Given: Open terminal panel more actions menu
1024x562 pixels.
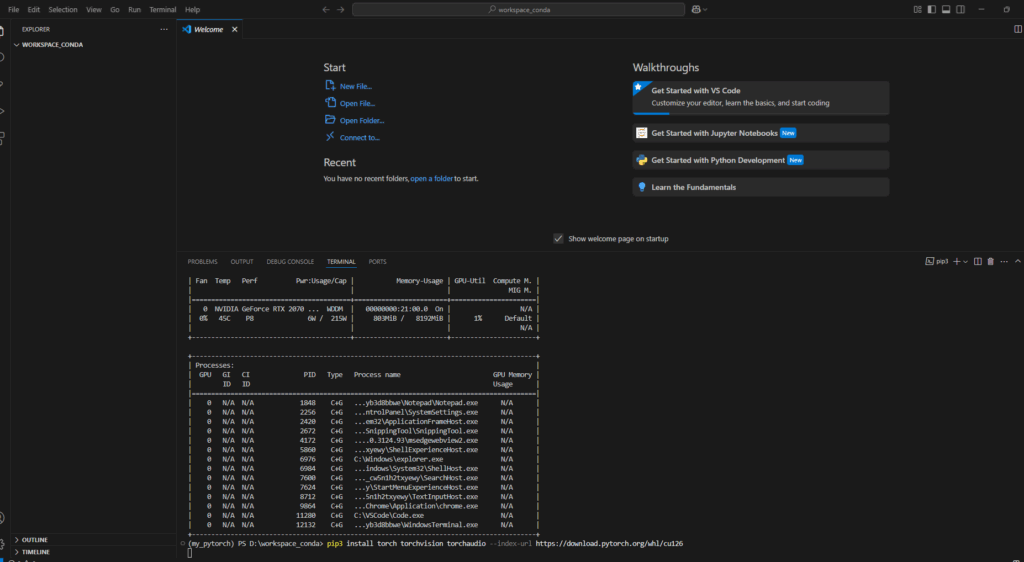Looking at the screenshot, I should pyautogui.click(x=1004, y=262).
